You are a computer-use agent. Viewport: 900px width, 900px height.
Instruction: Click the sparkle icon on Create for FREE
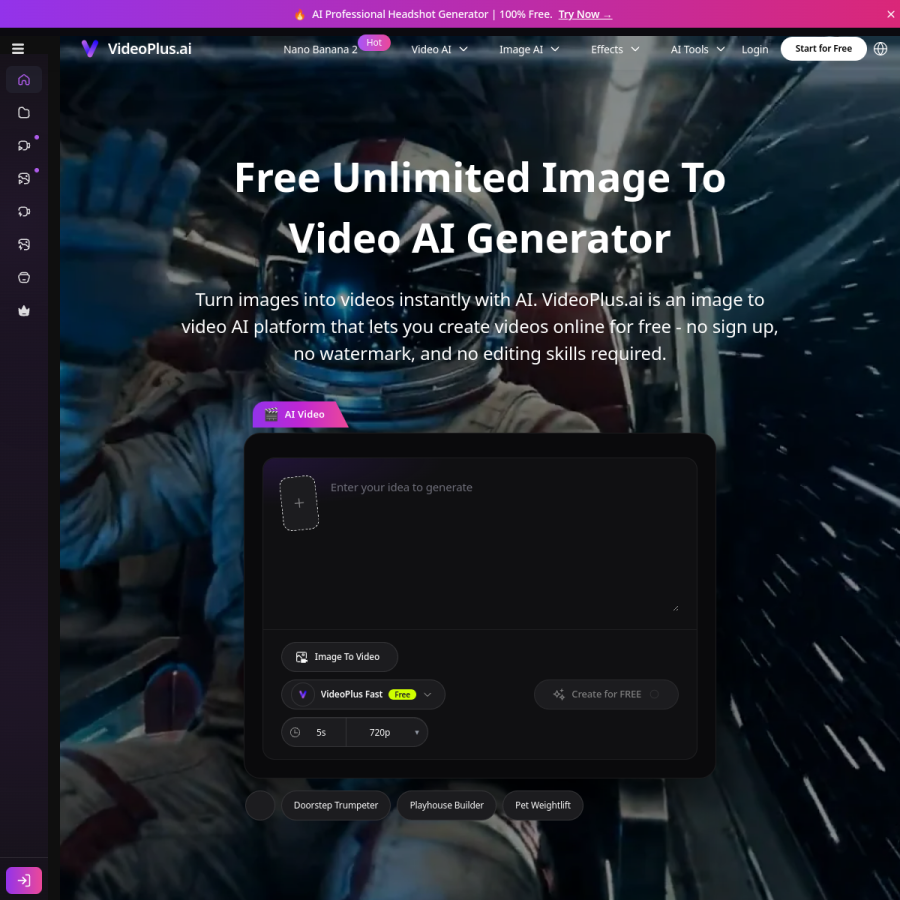click(x=559, y=695)
